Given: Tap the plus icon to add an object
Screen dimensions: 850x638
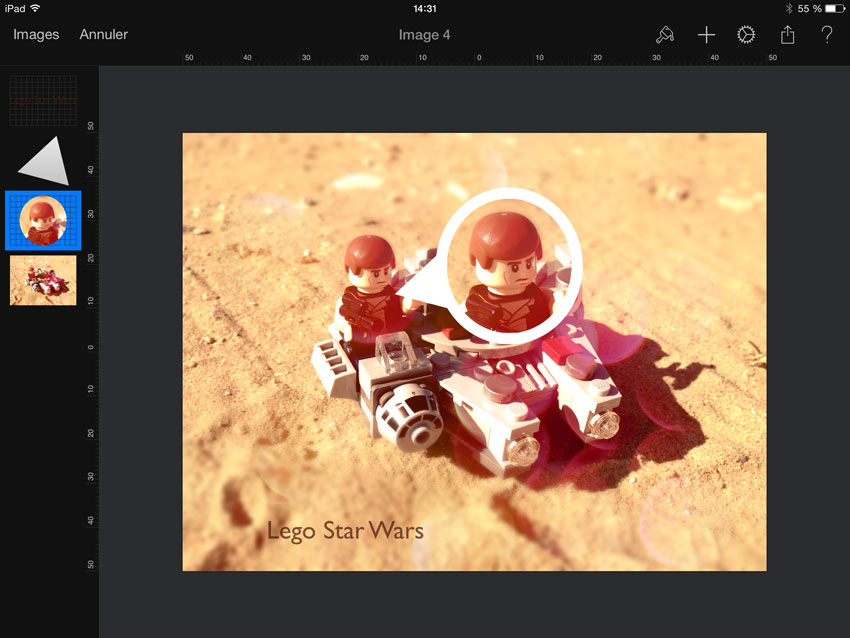Looking at the screenshot, I should 706,35.
